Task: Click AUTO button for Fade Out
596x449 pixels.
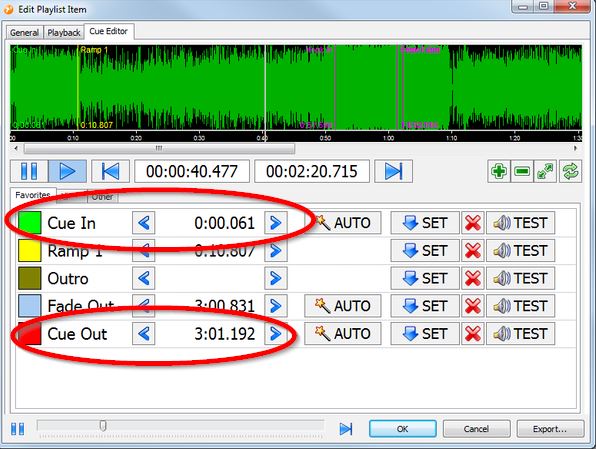Action: [x=342, y=306]
